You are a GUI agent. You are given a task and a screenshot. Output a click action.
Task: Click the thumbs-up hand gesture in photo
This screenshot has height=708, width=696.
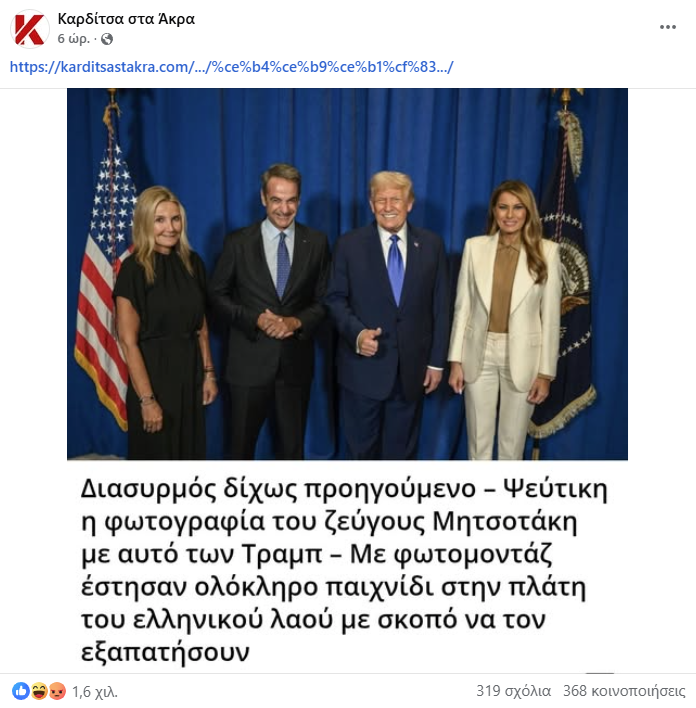369,342
